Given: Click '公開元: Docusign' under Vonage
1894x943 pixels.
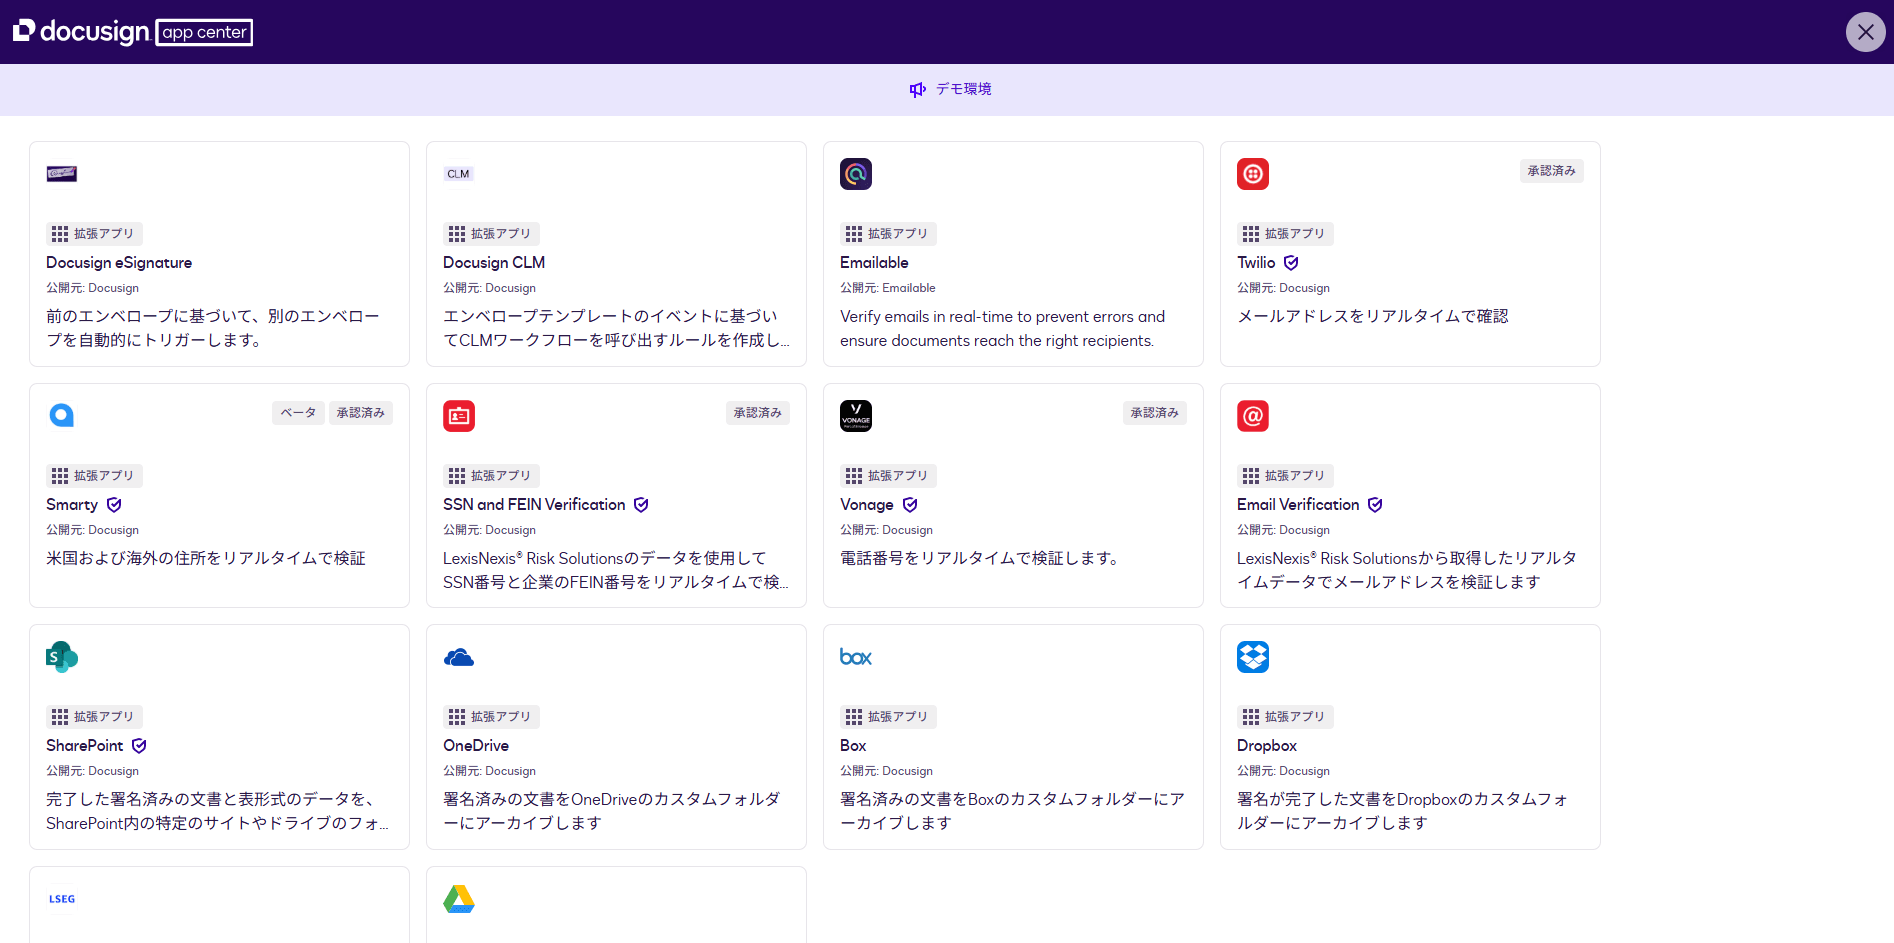Looking at the screenshot, I should click(x=886, y=530).
